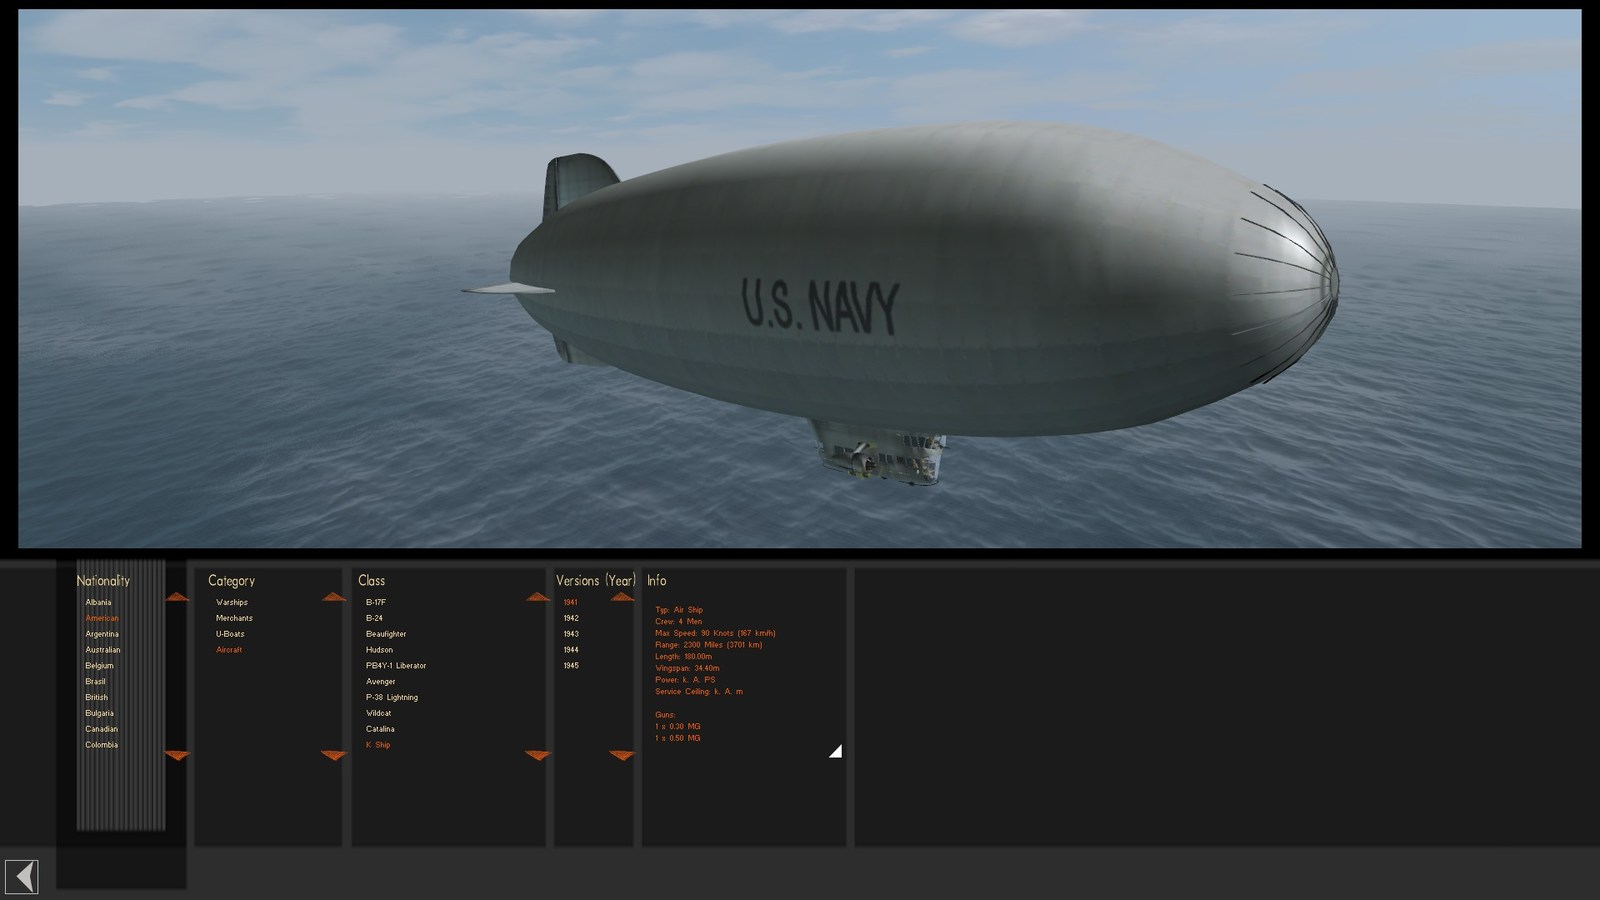
Task: Select P-38 Lightning class
Action: [x=392, y=698]
